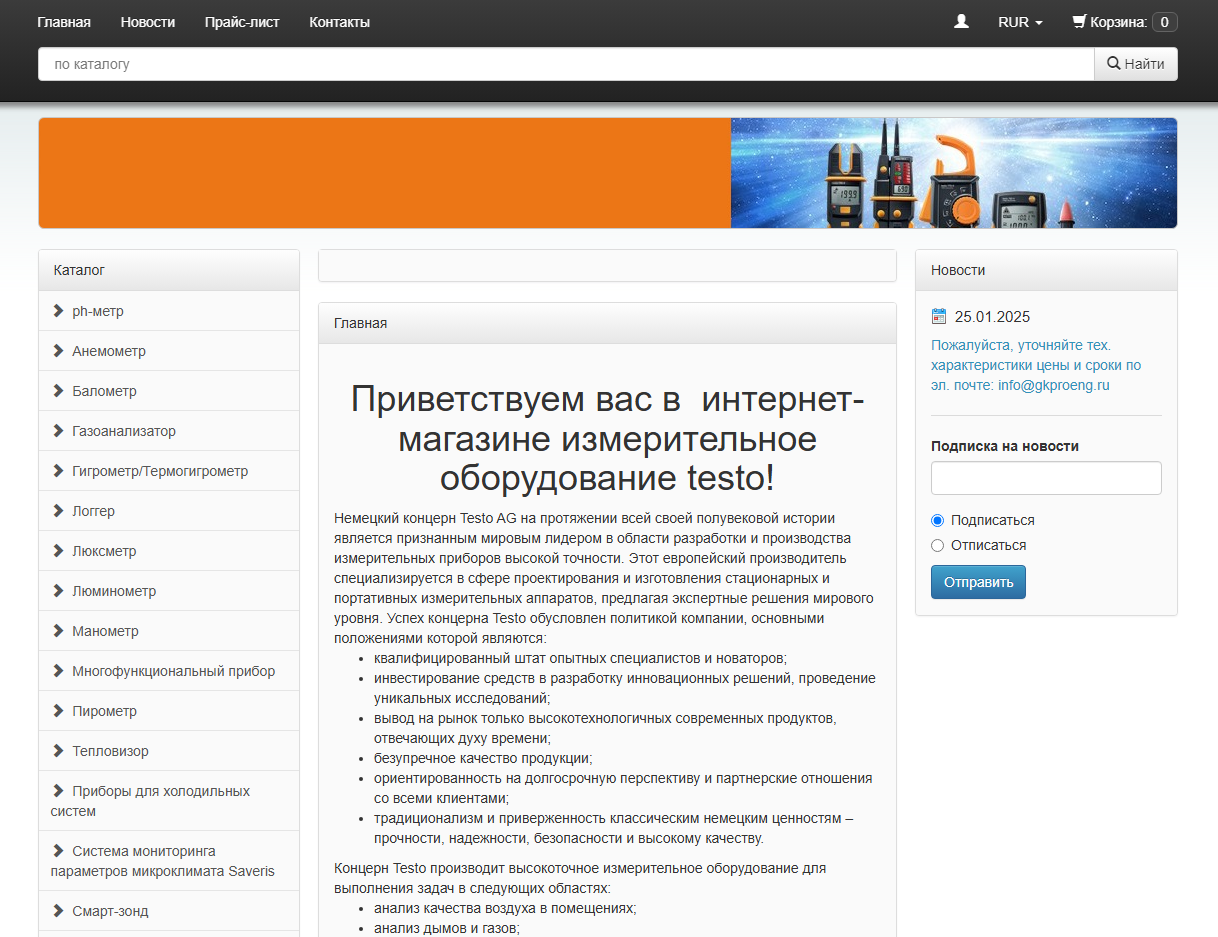Open Новости in top menu
Screen dimensions: 1218x937
(x=147, y=22)
